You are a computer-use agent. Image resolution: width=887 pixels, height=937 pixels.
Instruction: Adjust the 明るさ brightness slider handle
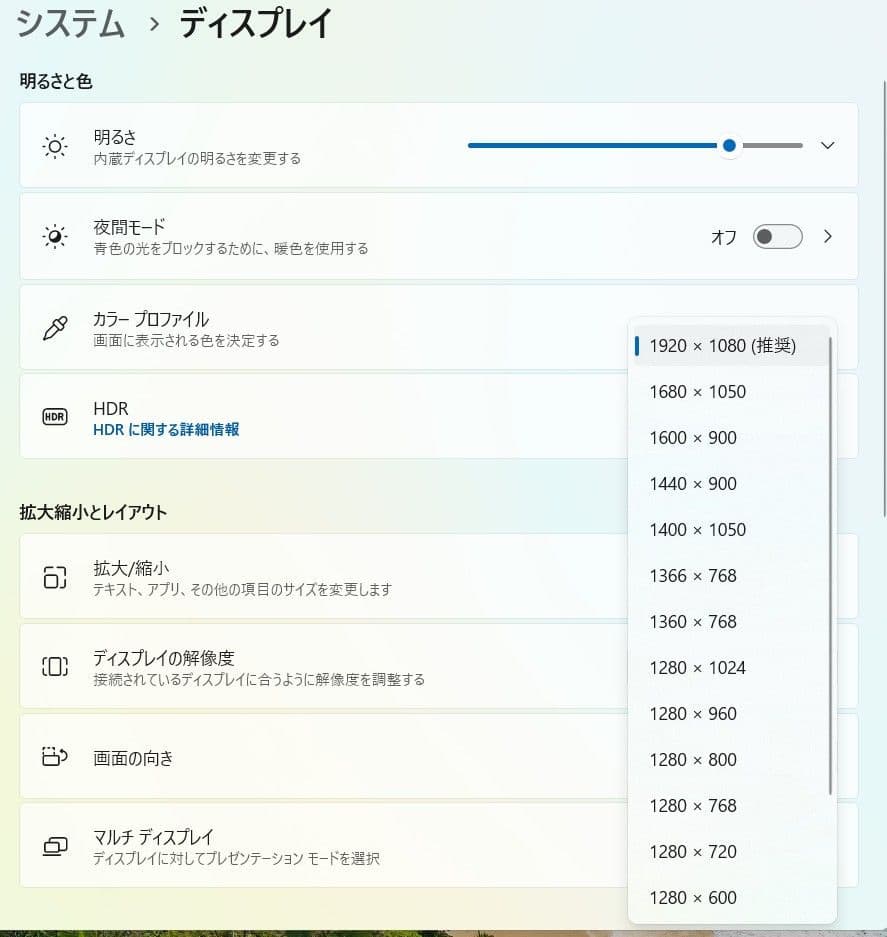pyautogui.click(x=729, y=145)
